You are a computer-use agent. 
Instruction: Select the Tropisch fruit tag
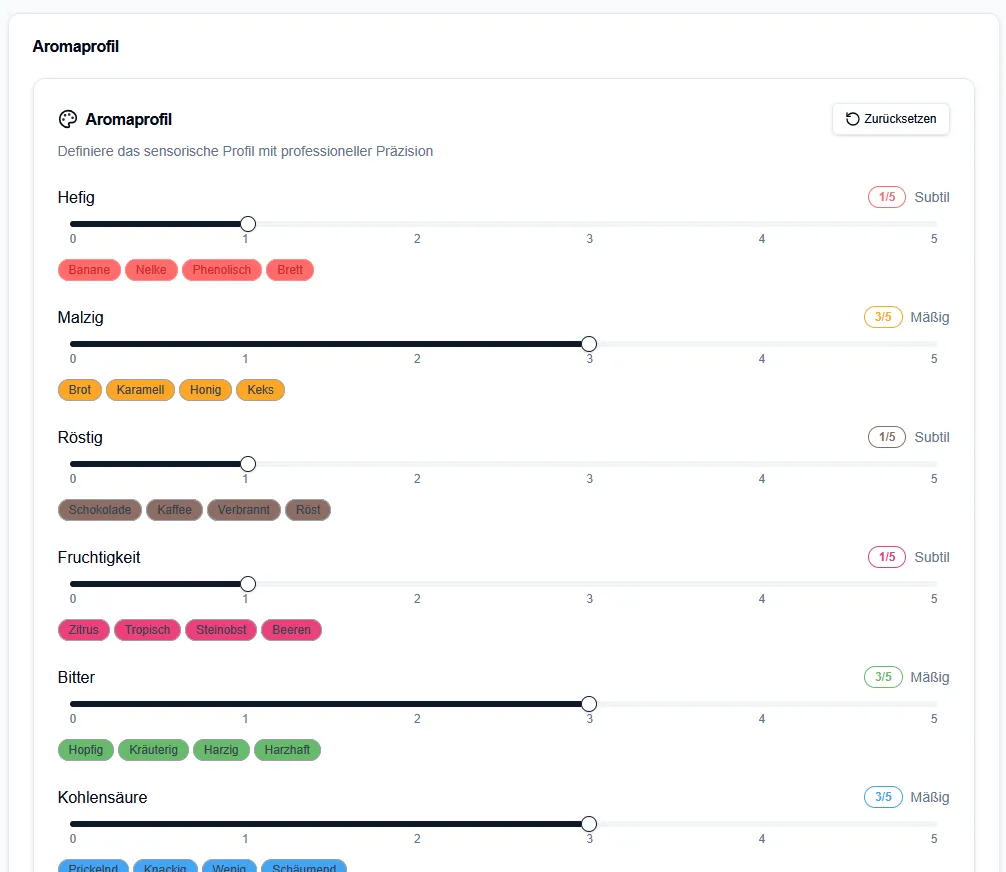[x=148, y=630]
